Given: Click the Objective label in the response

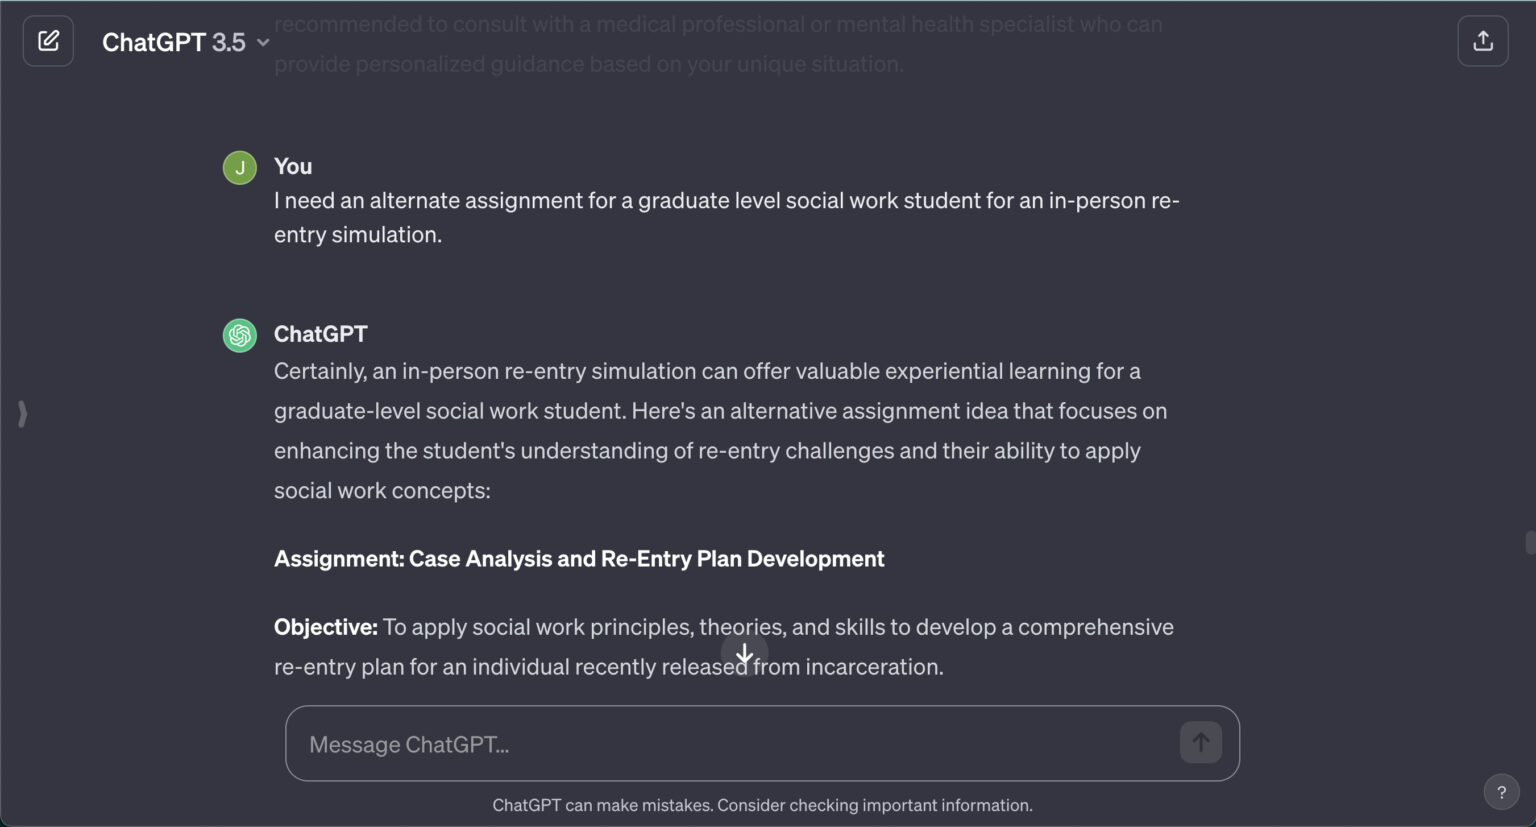Looking at the screenshot, I should tap(325, 627).
